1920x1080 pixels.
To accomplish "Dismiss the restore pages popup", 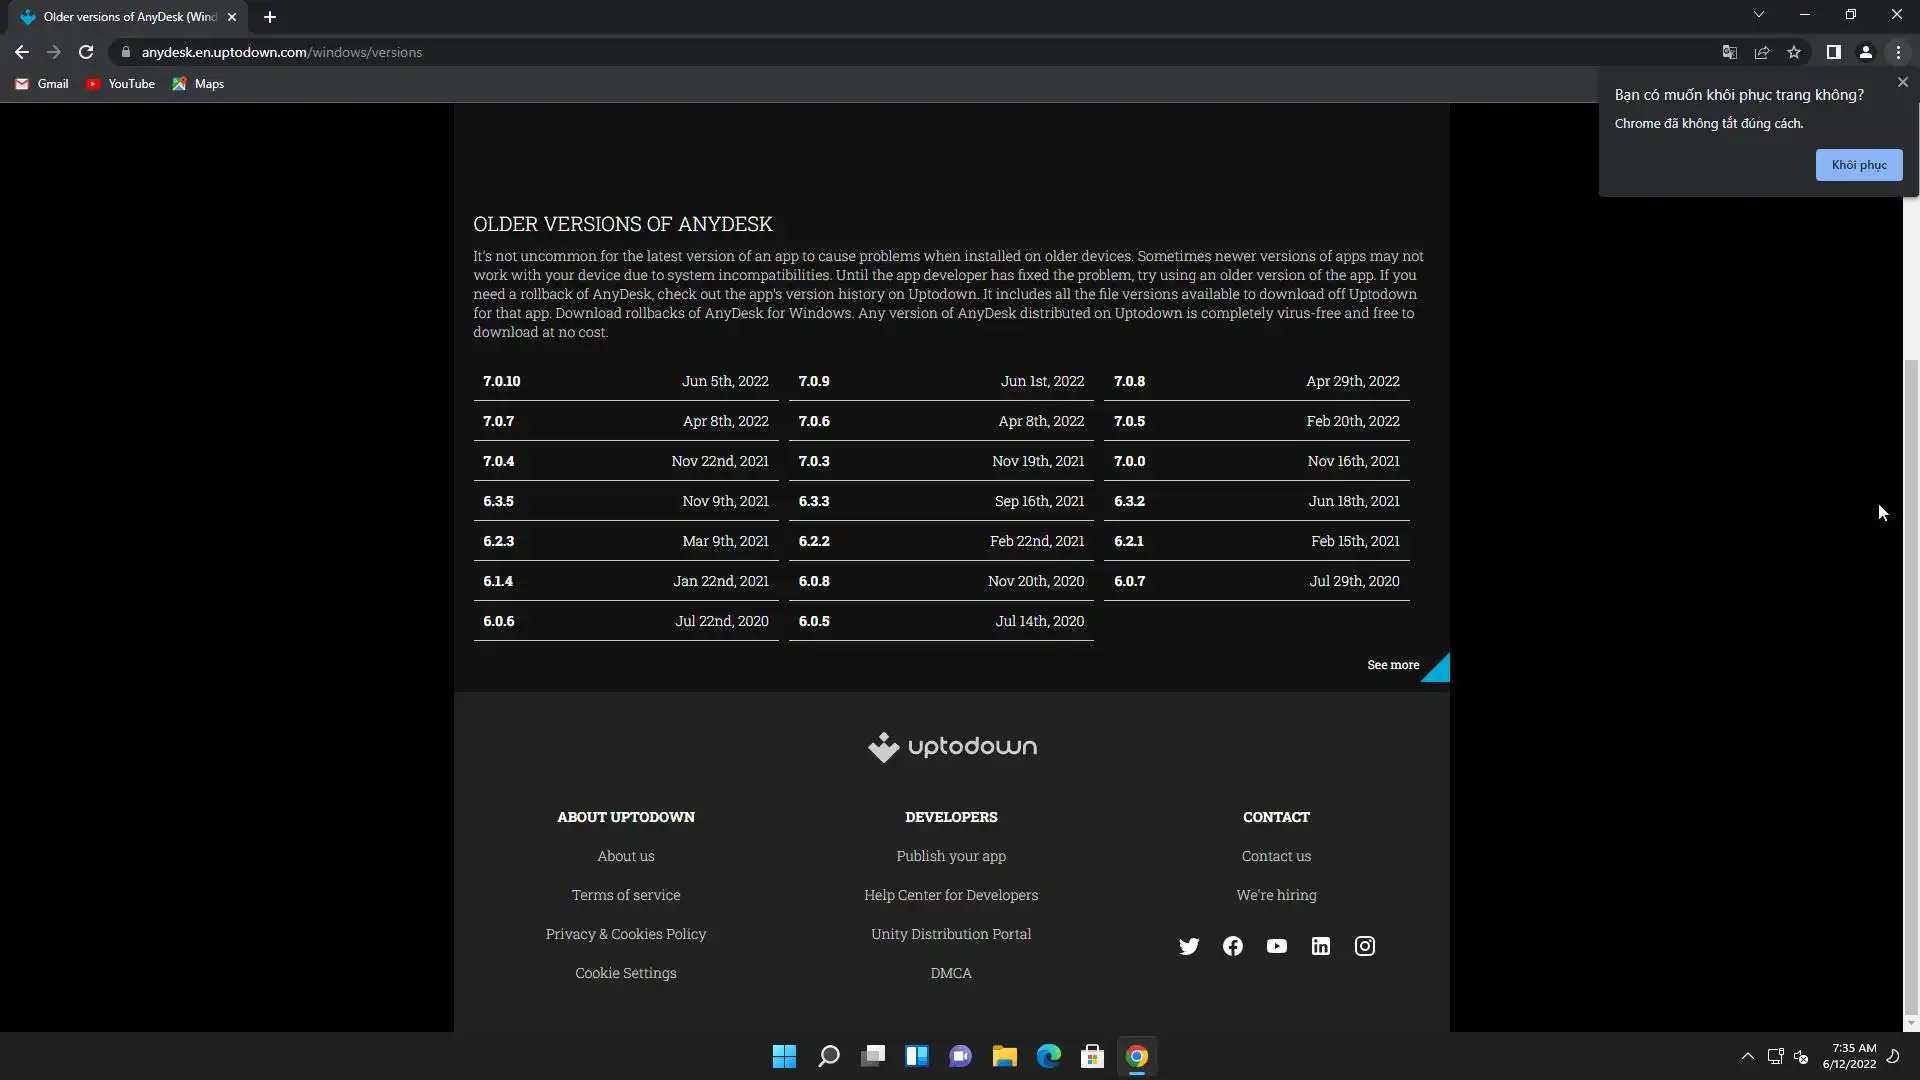I will tap(1902, 83).
